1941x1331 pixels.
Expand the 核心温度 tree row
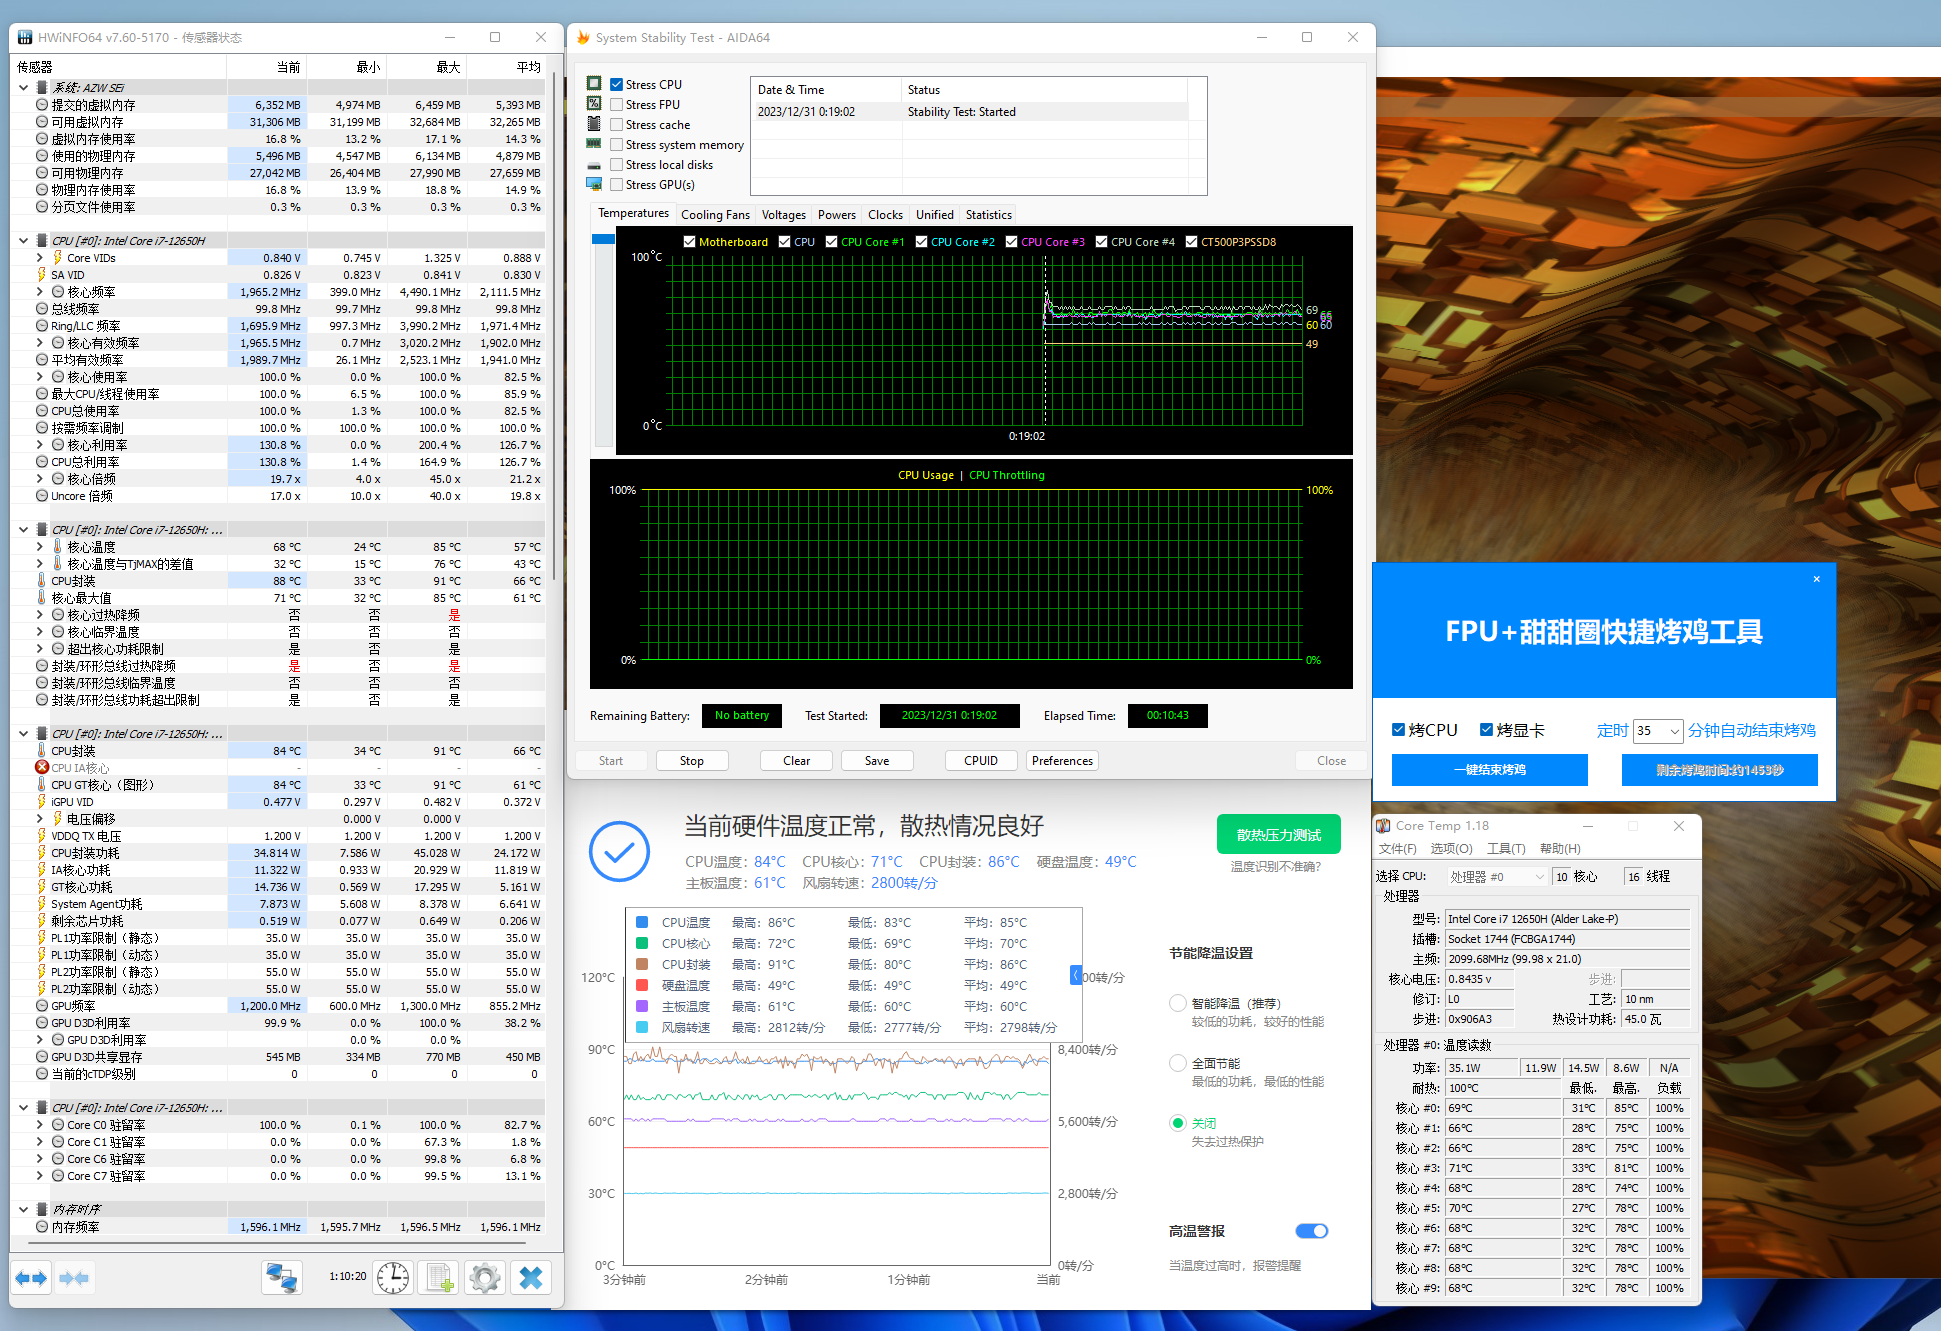pyautogui.click(x=40, y=547)
